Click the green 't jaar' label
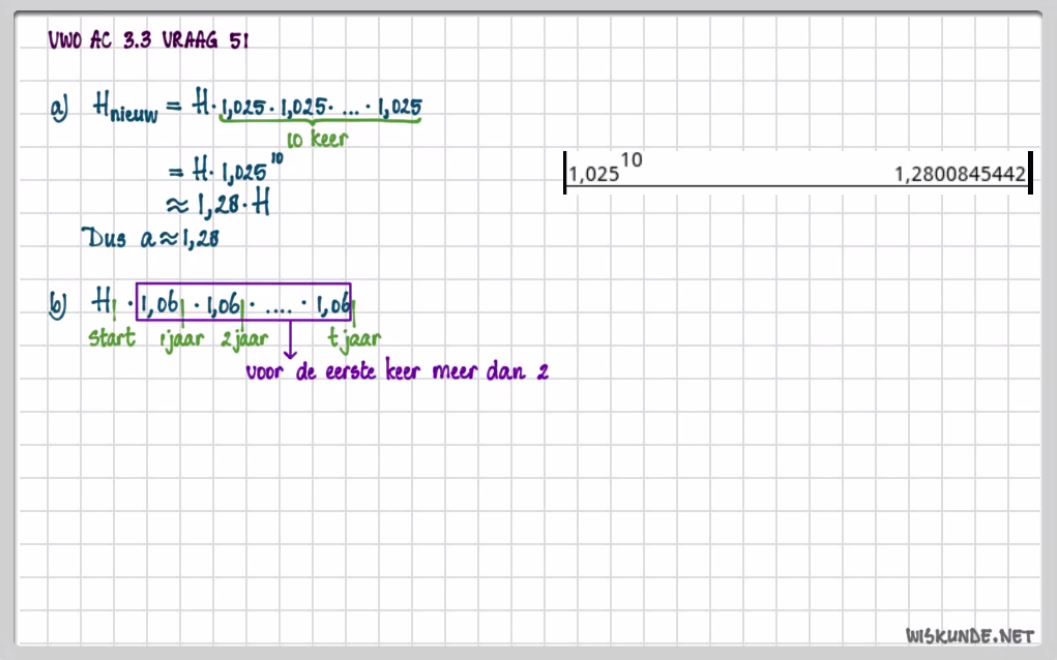The width and height of the screenshot is (1057, 660). 354,338
